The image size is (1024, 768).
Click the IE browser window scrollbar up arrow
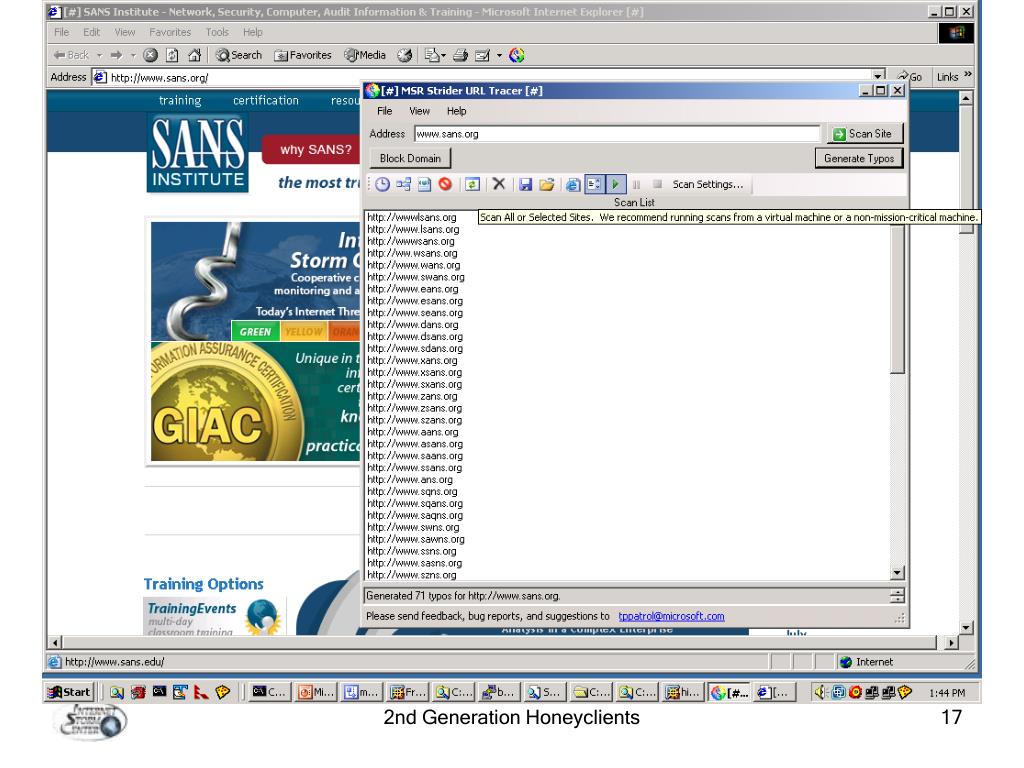[x=967, y=98]
